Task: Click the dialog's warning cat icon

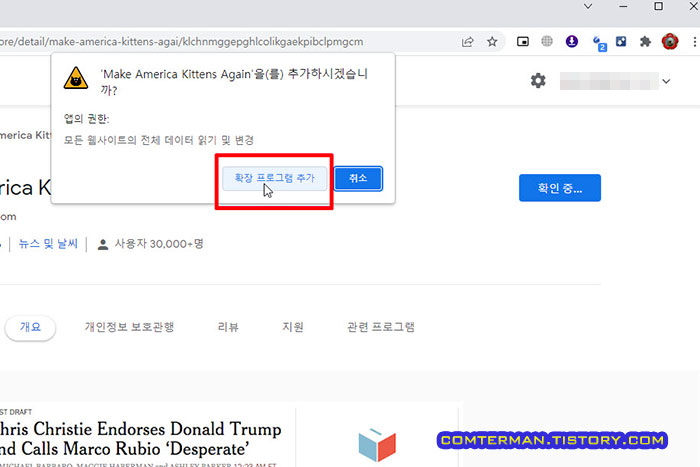Action: coord(76,78)
